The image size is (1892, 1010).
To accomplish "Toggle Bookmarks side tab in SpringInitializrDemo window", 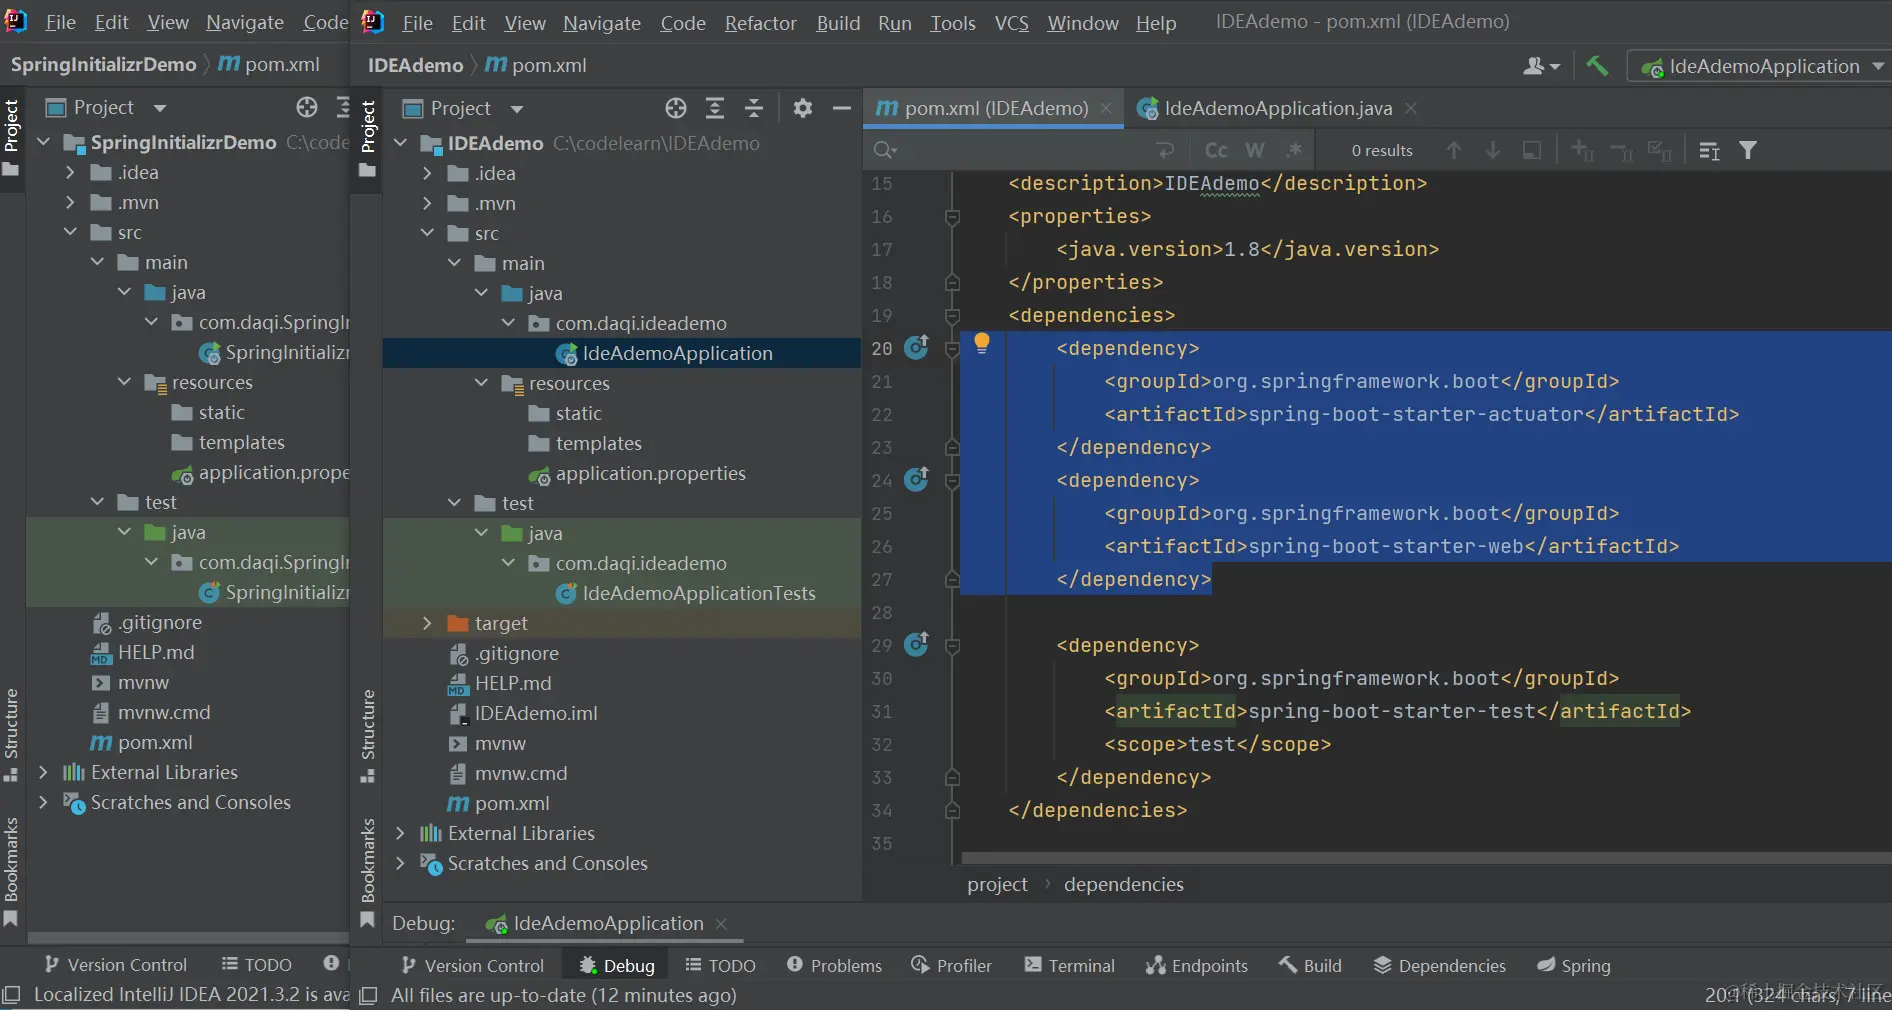I will pyautogui.click(x=11, y=871).
